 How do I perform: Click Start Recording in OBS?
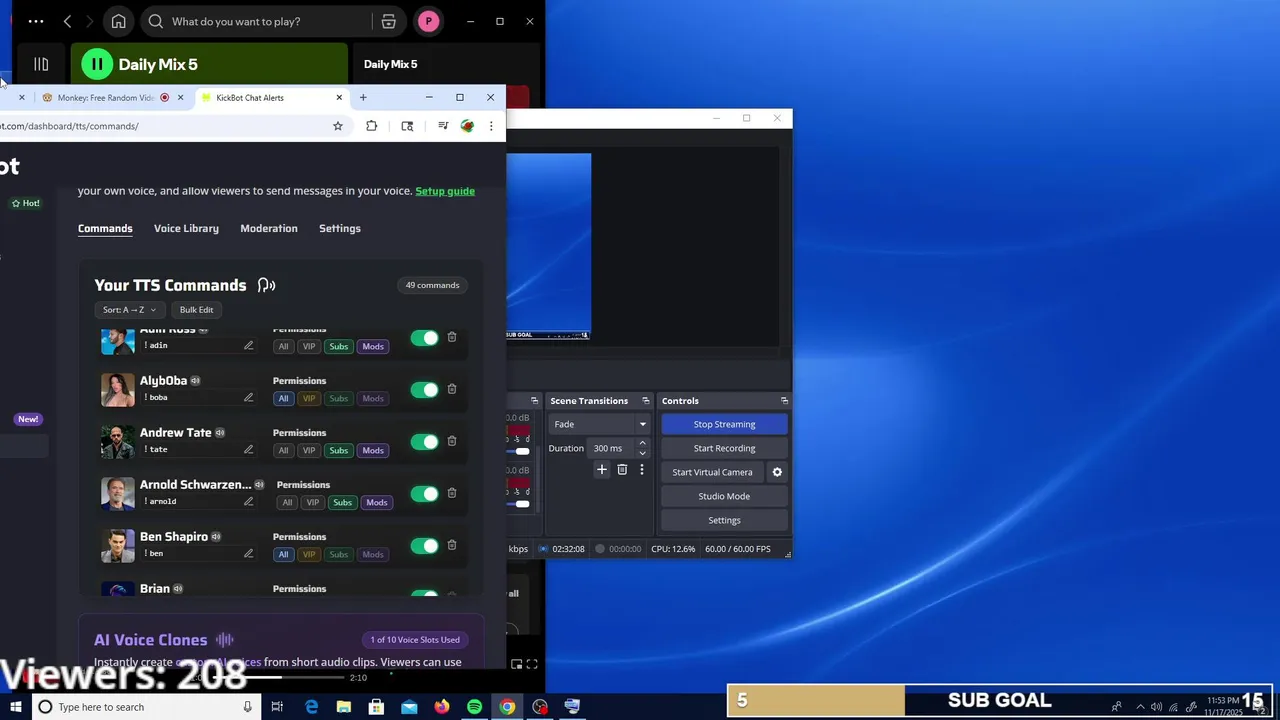724,448
